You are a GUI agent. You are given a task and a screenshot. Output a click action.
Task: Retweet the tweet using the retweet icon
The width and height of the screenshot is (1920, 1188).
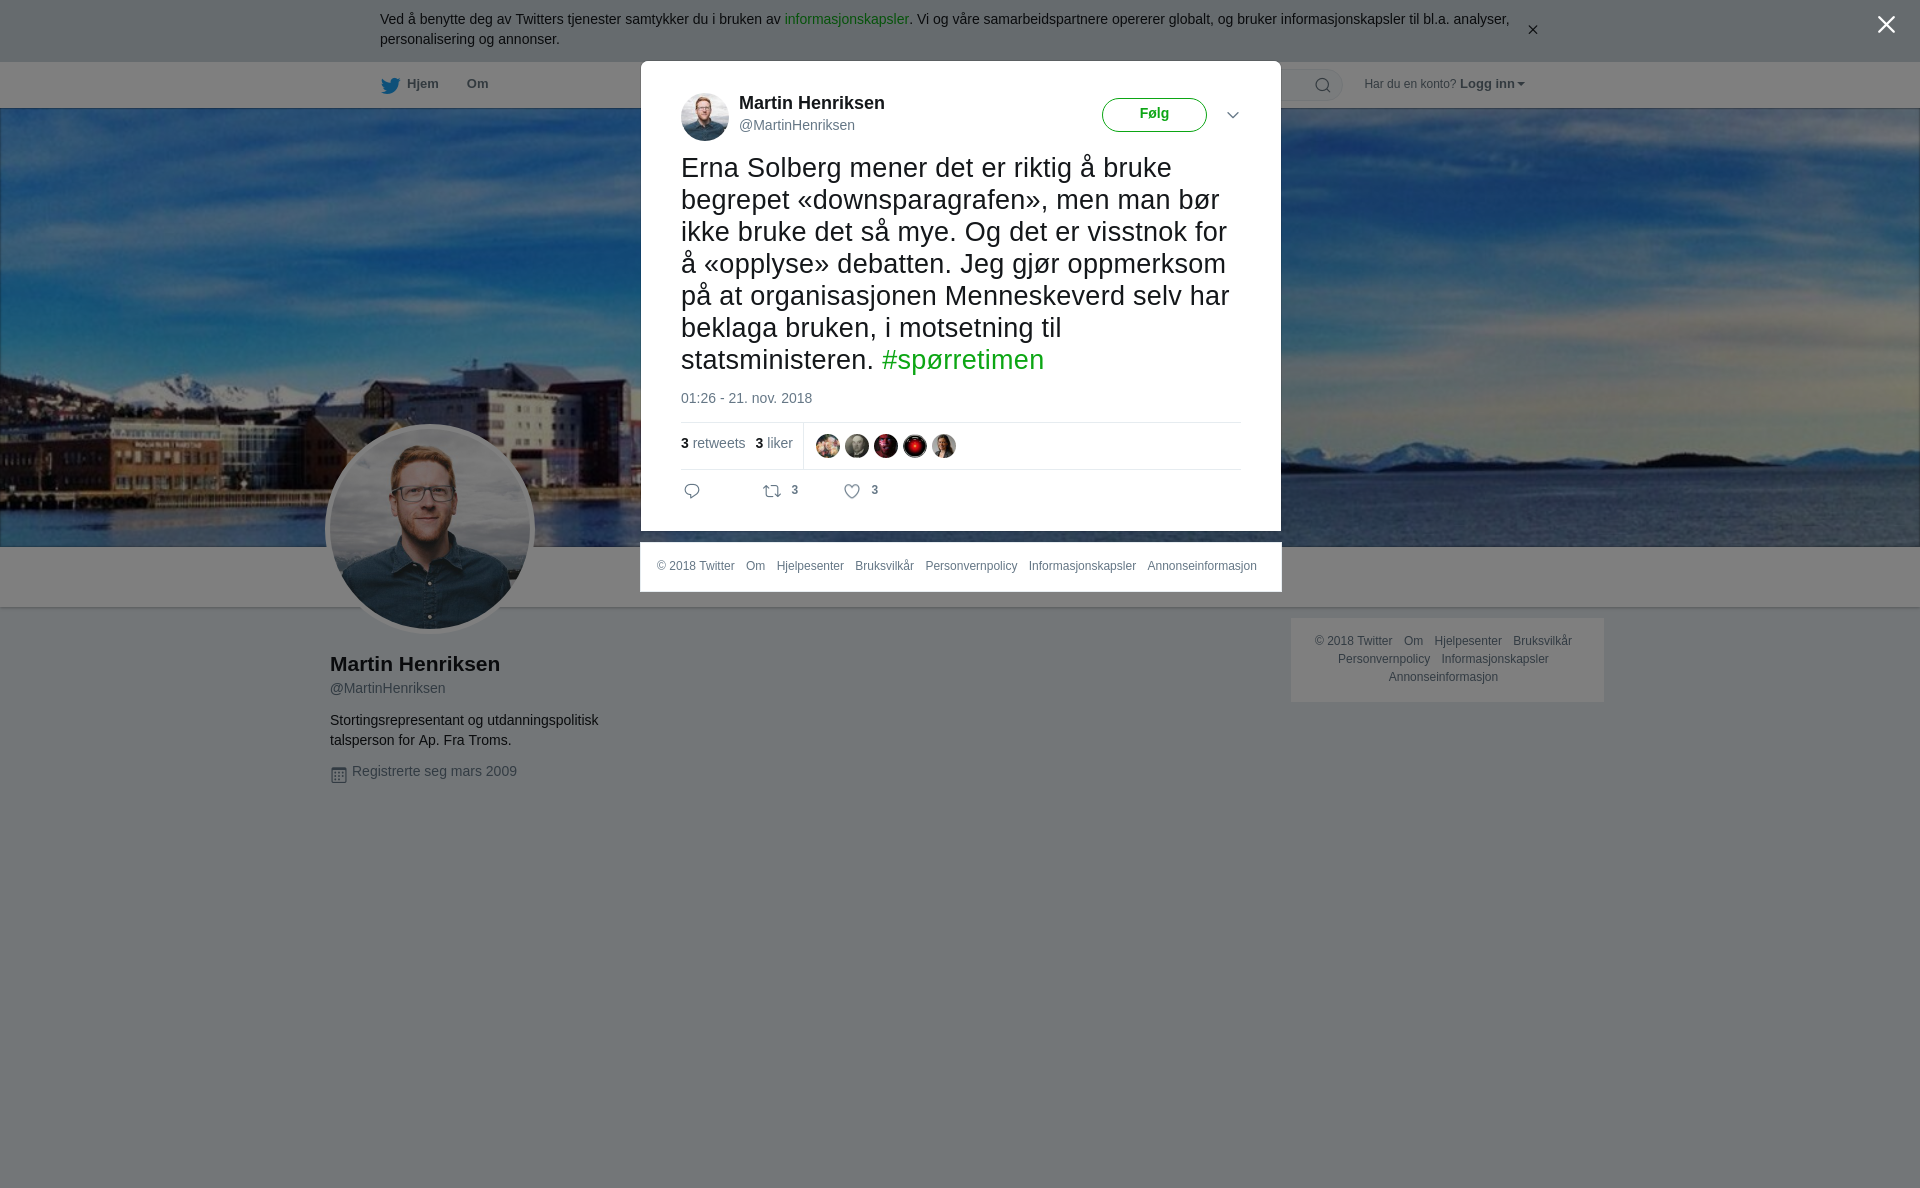pos(772,491)
